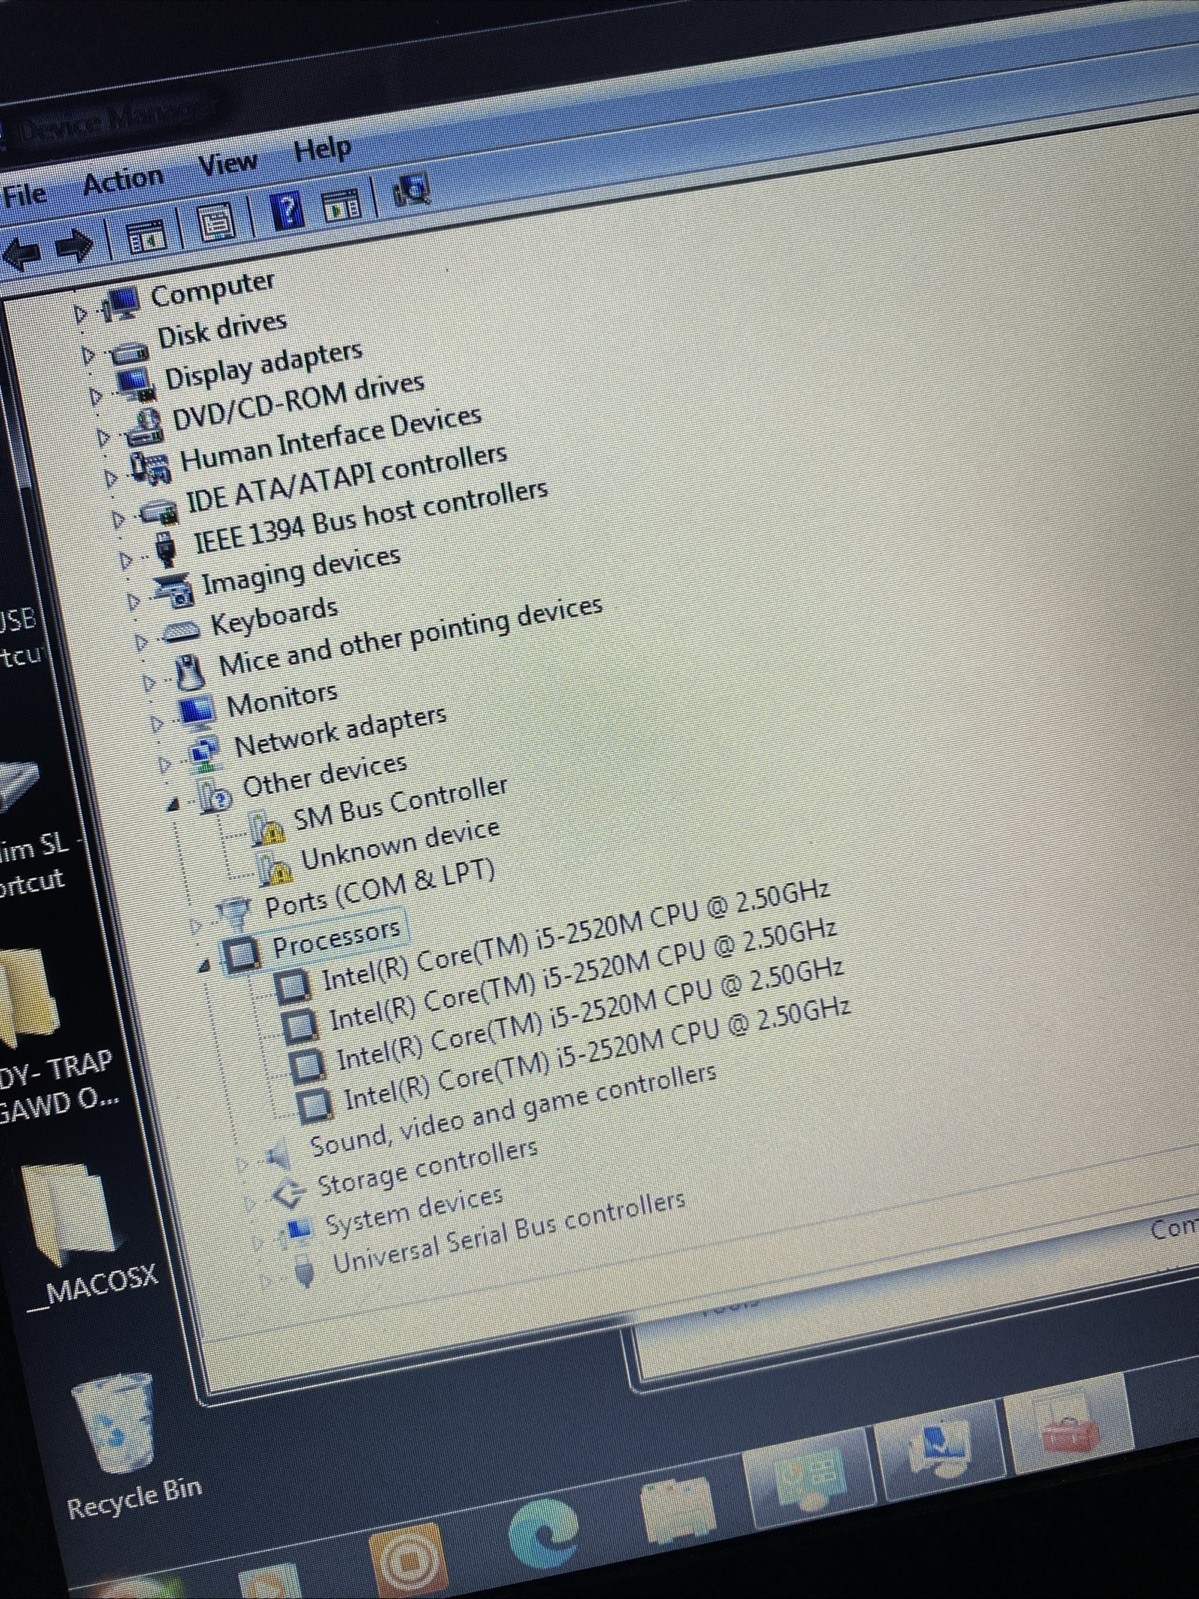Open the Recycle Bin desktop icon
The width and height of the screenshot is (1199, 1599).
click(117, 1421)
